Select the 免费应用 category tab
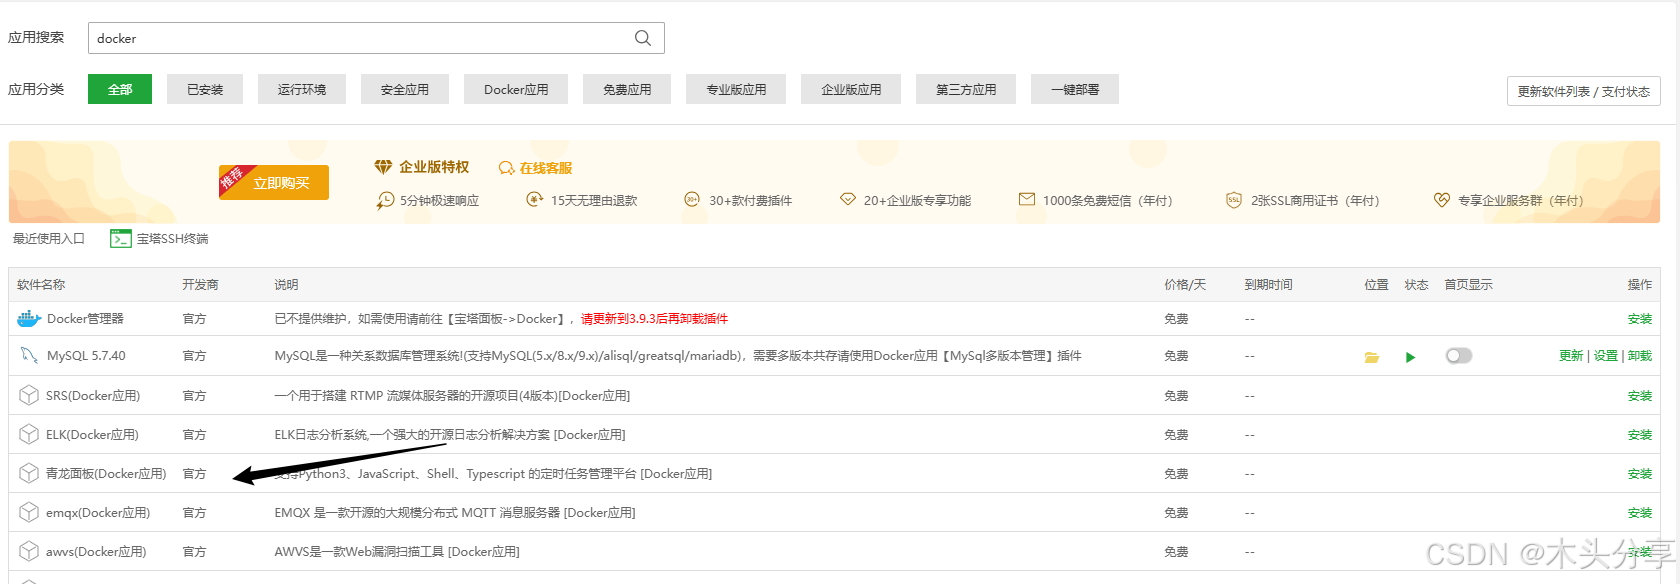The height and width of the screenshot is (584, 1680). pos(627,89)
